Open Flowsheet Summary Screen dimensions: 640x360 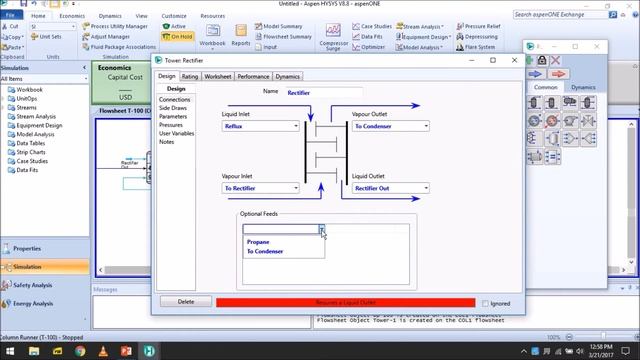click(x=283, y=37)
